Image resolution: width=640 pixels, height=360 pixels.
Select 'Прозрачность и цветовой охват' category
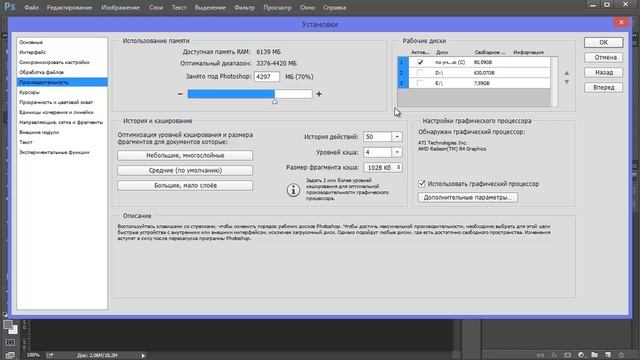click(x=62, y=102)
